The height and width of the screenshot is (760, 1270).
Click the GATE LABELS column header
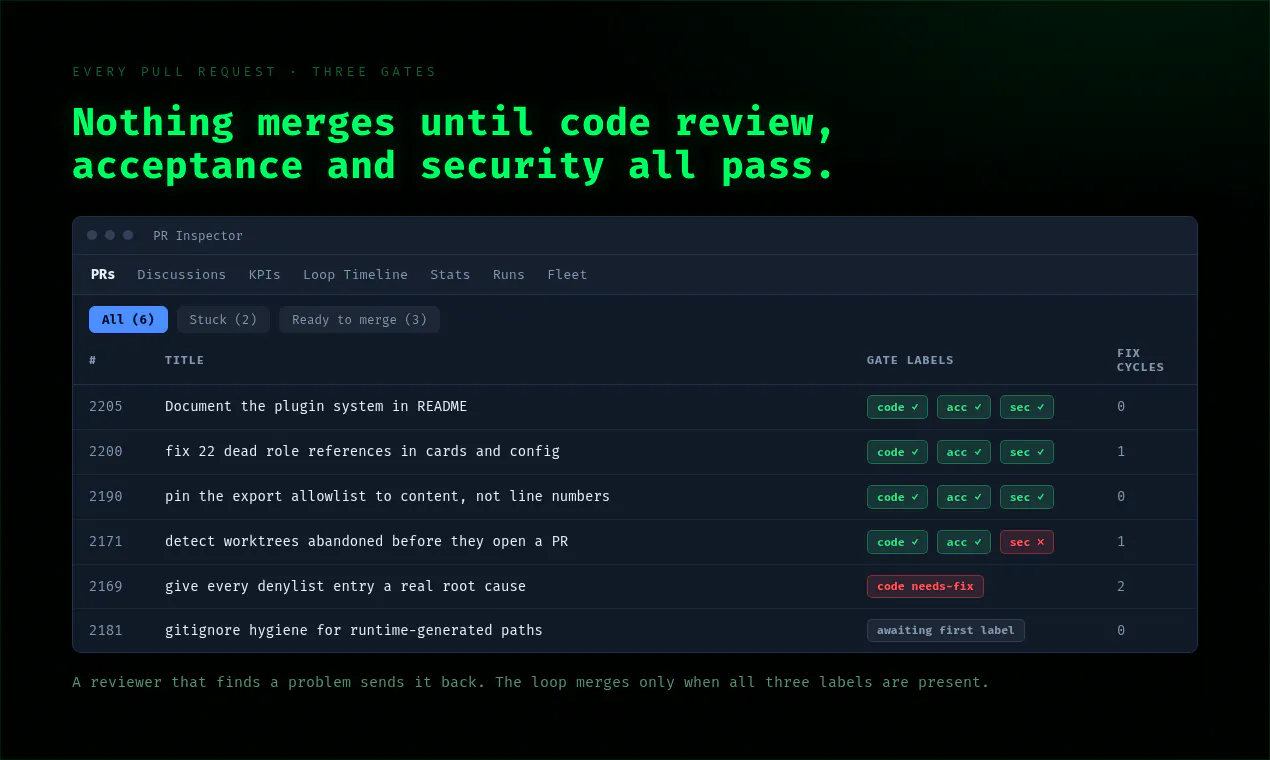click(x=910, y=360)
